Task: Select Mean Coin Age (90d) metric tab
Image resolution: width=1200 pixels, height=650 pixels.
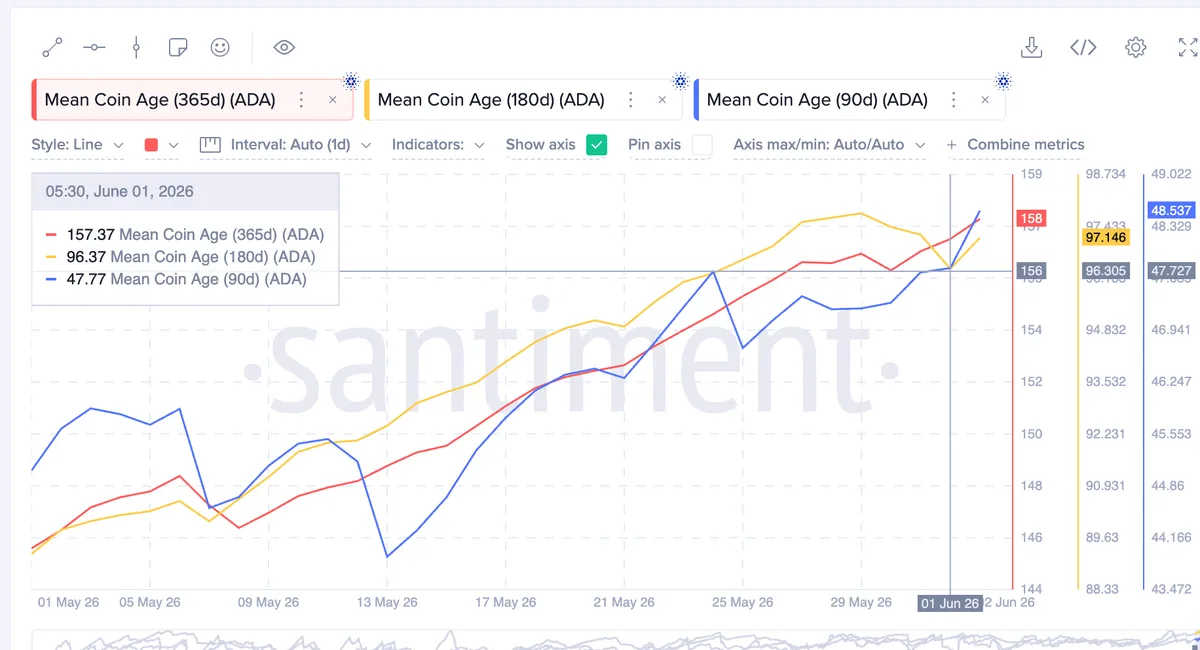Action: click(817, 100)
